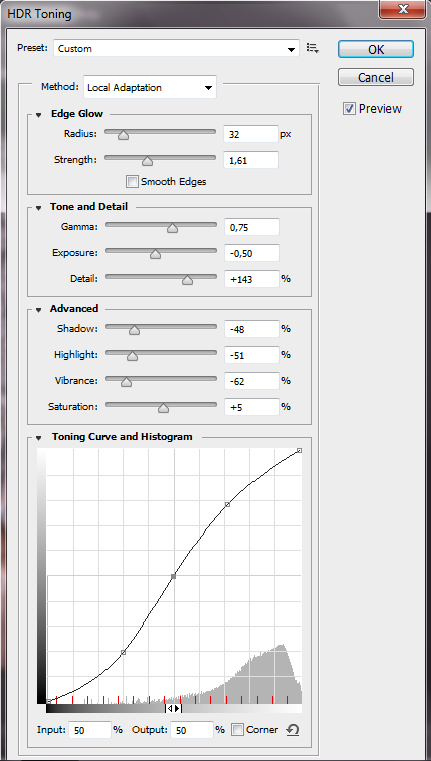The image size is (431, 761).
Task: Click the OK button
Action: point(376,49)
